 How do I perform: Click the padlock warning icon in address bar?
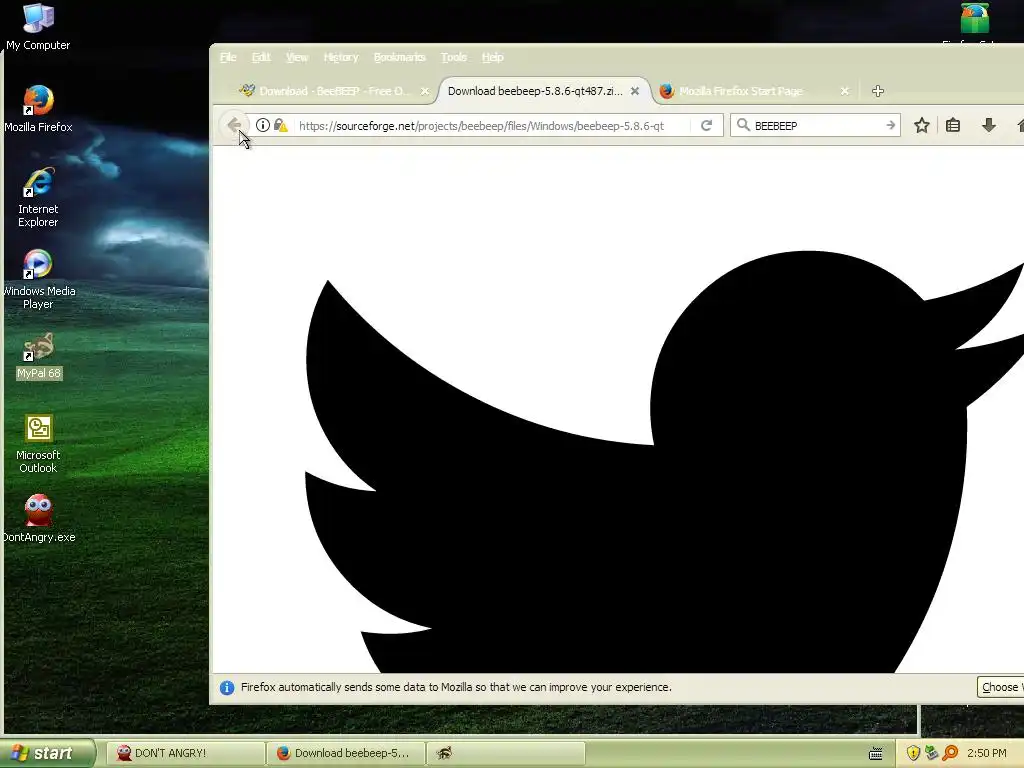click(281, 125)
